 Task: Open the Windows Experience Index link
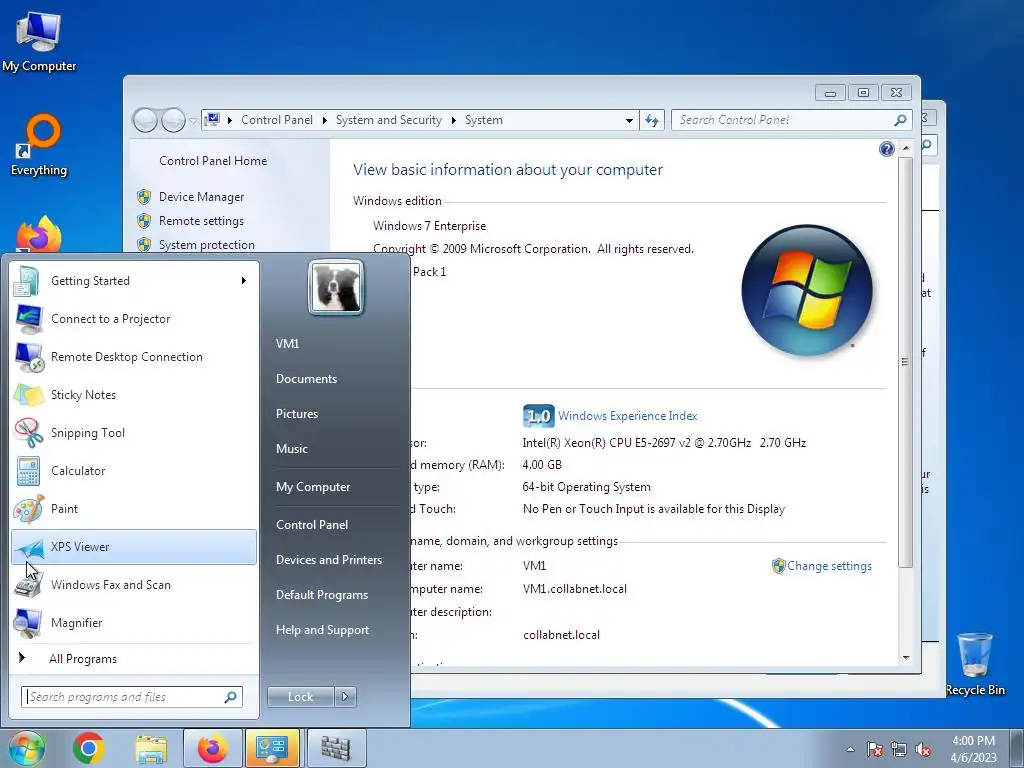[x=628, y=416]
